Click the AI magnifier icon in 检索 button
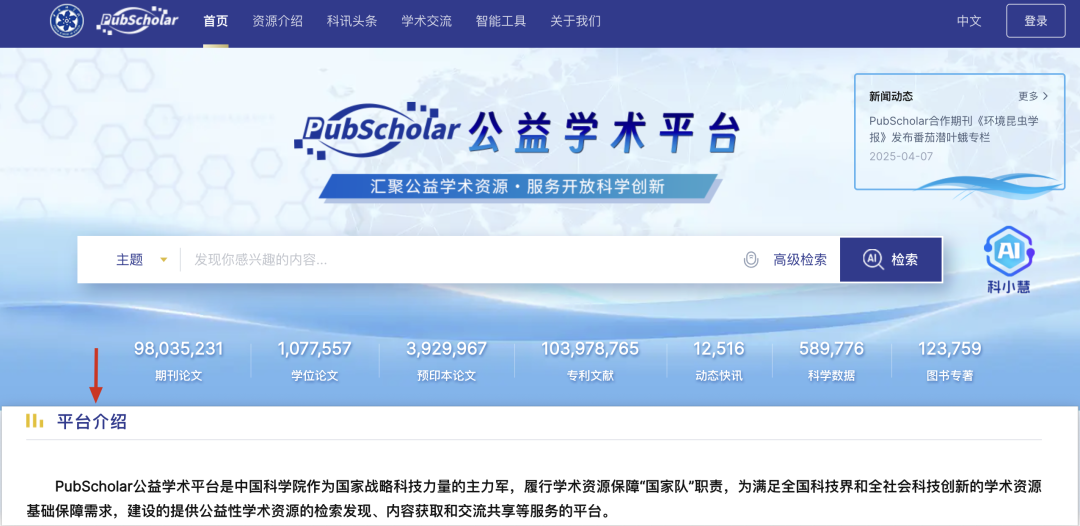The width and height of the screenshot is (1080, 526). pos(873,260)
